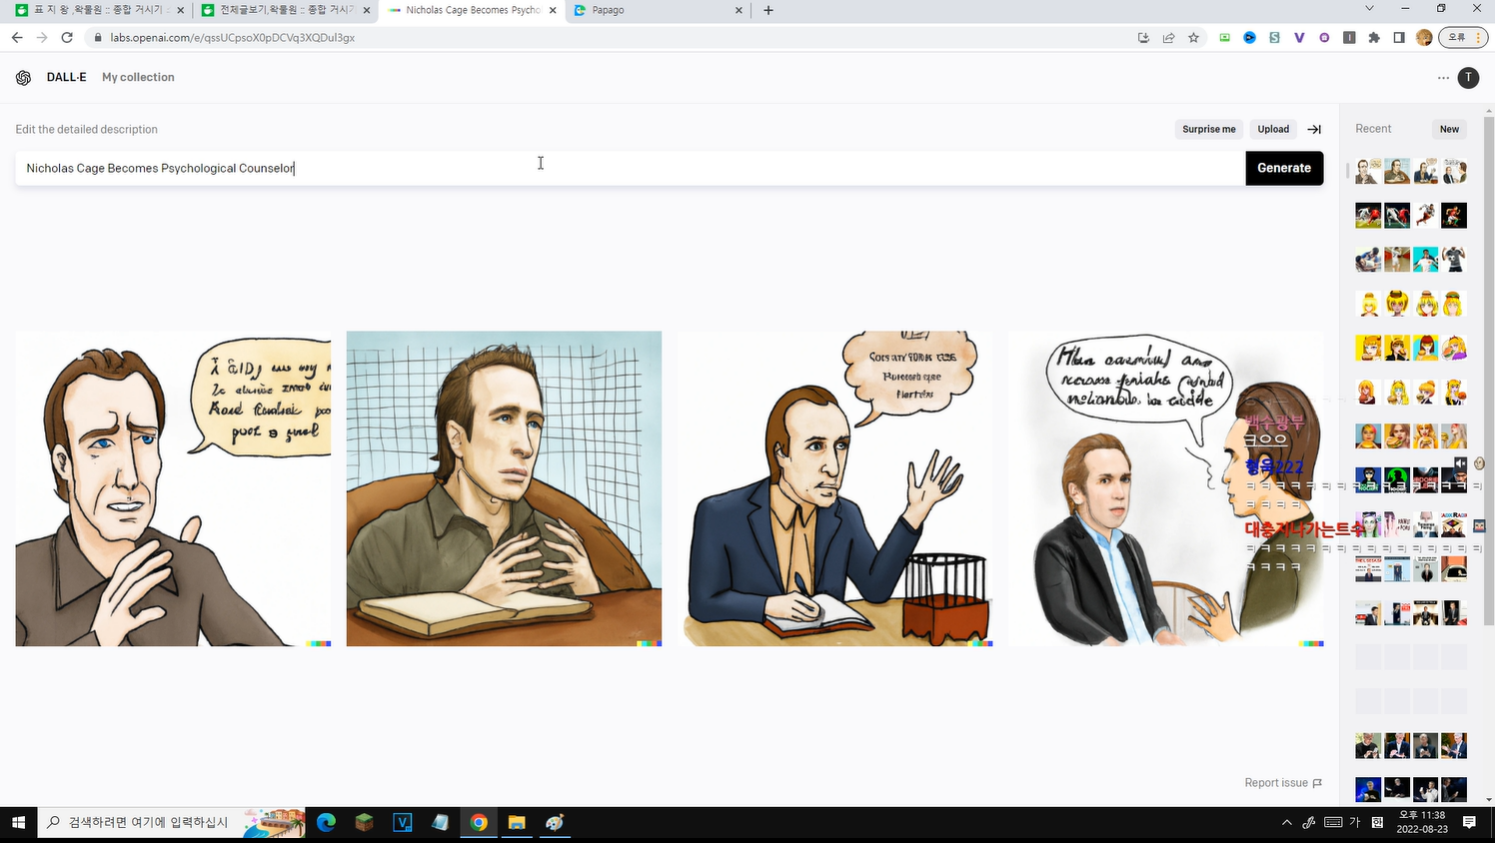1495x843 pixels.
Task: Open Windows notification center icon
Action: (1469, 822)
